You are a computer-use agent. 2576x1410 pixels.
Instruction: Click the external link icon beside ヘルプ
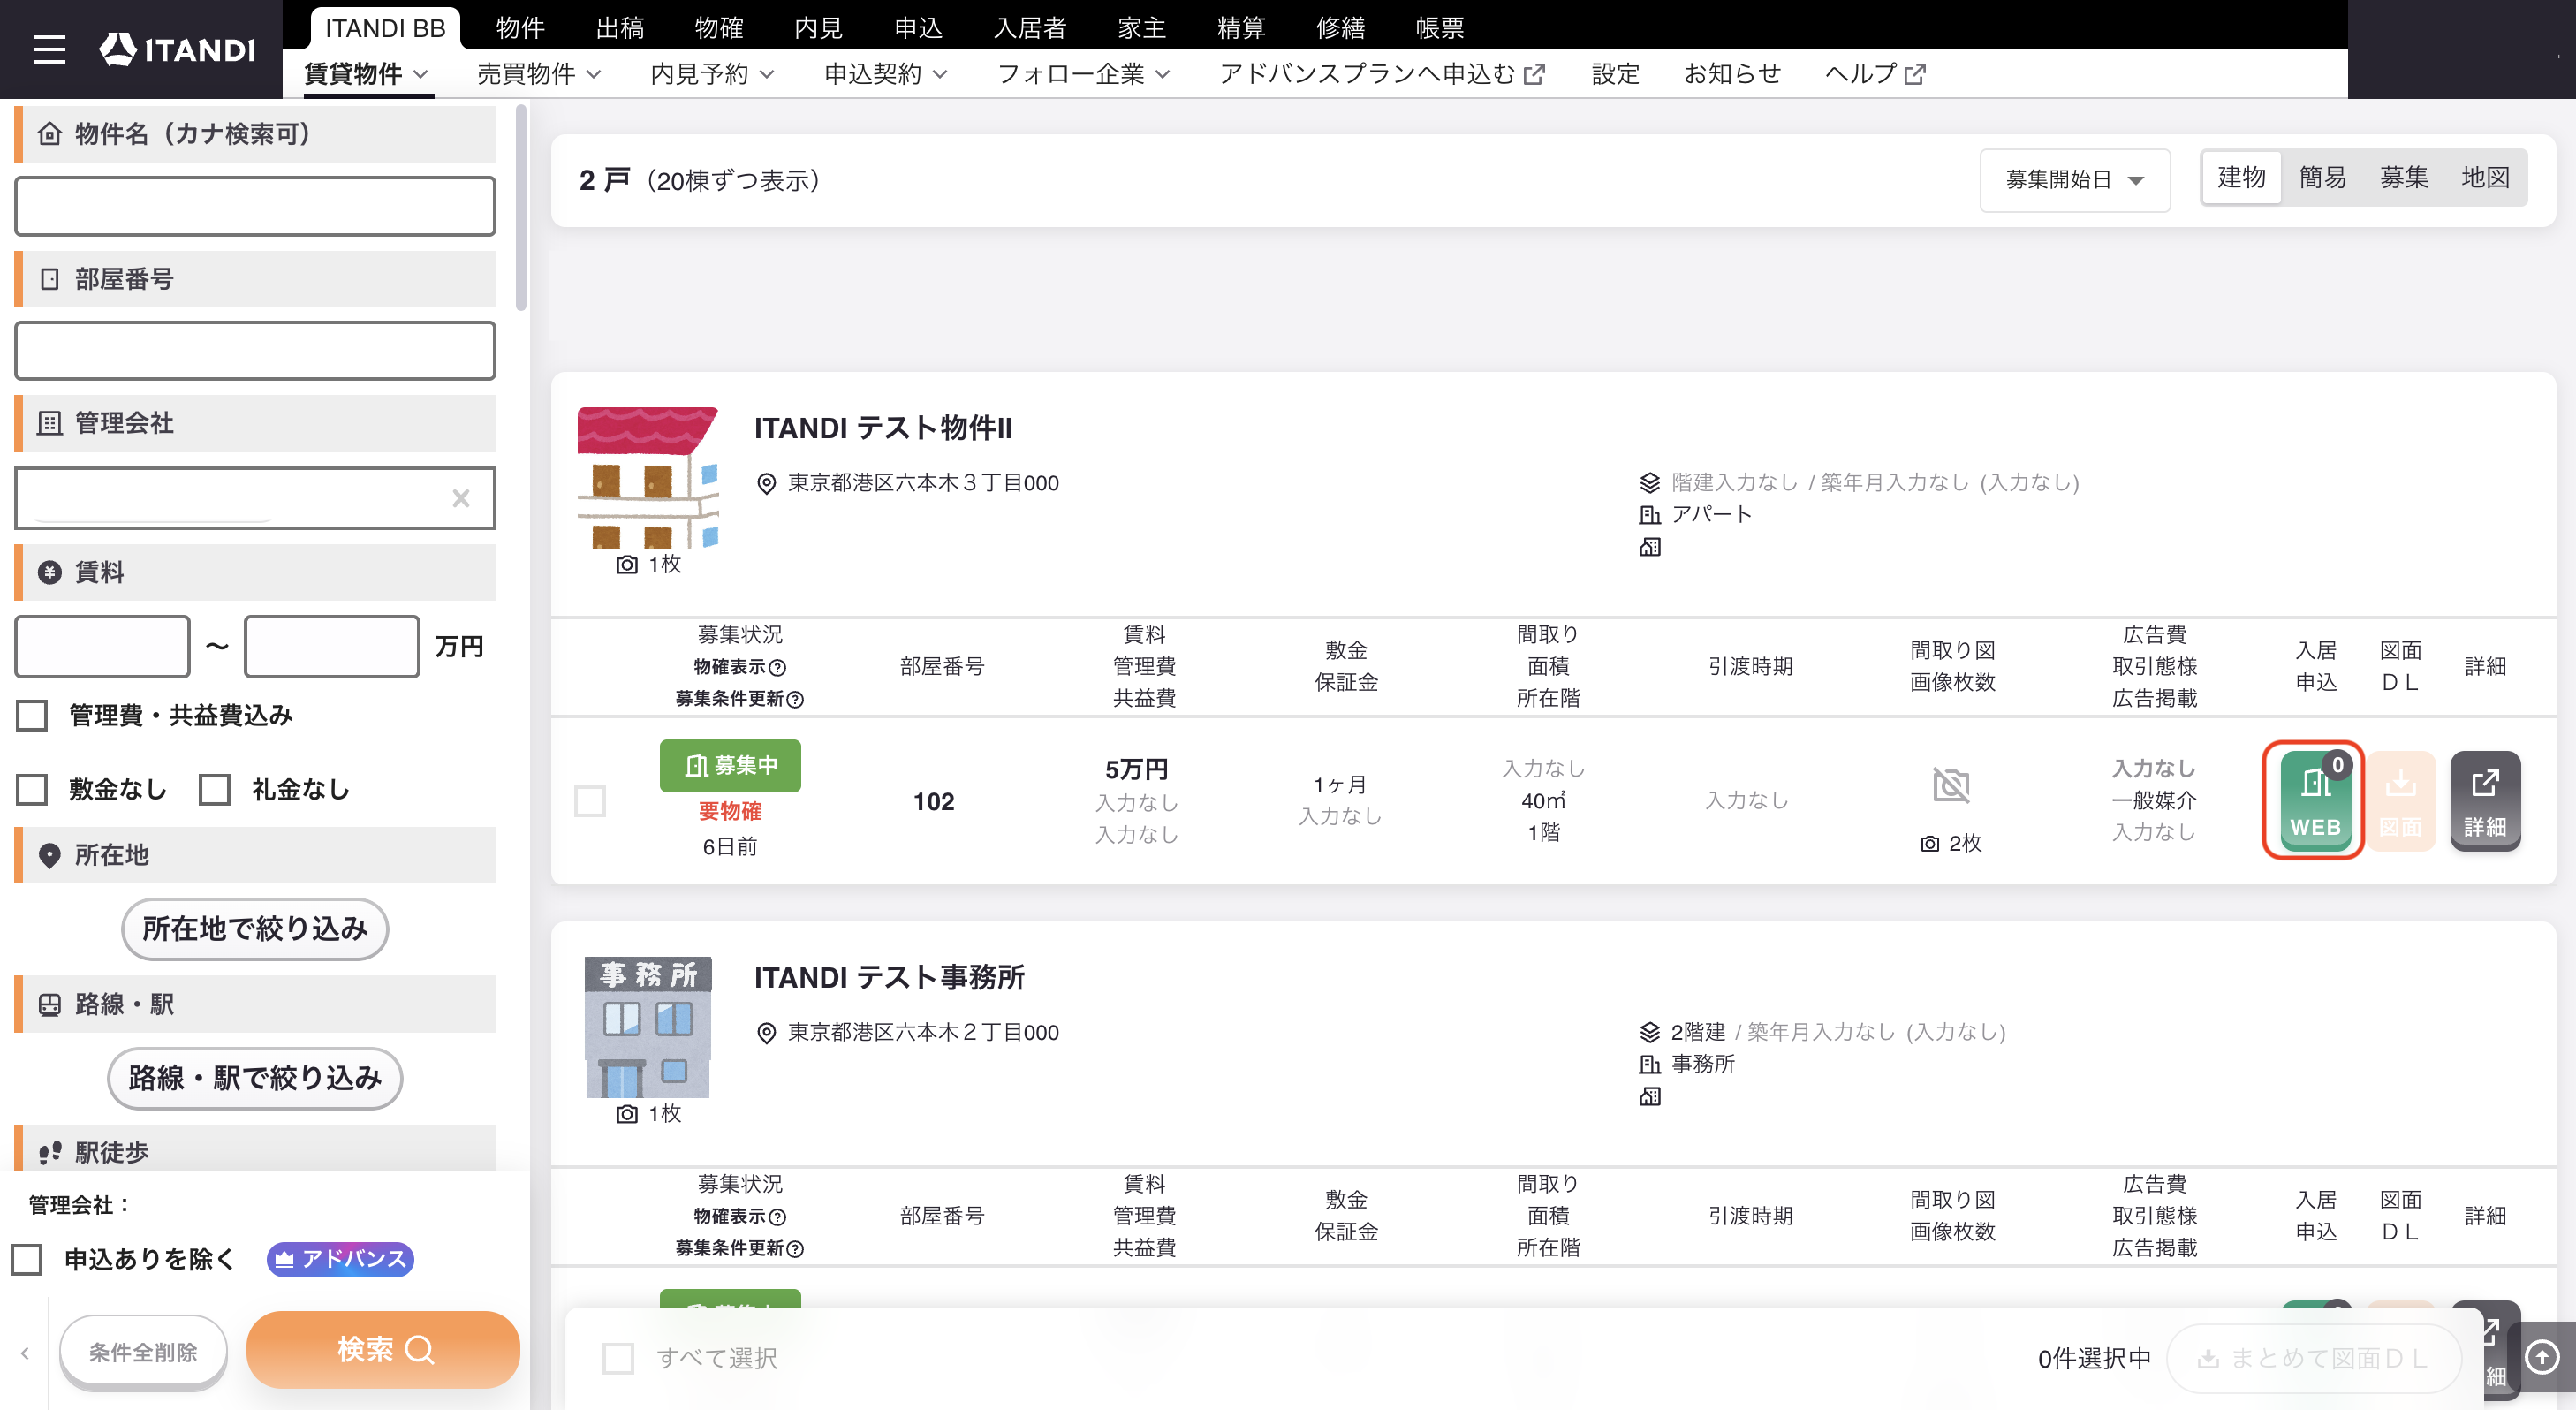point(1915,74)
